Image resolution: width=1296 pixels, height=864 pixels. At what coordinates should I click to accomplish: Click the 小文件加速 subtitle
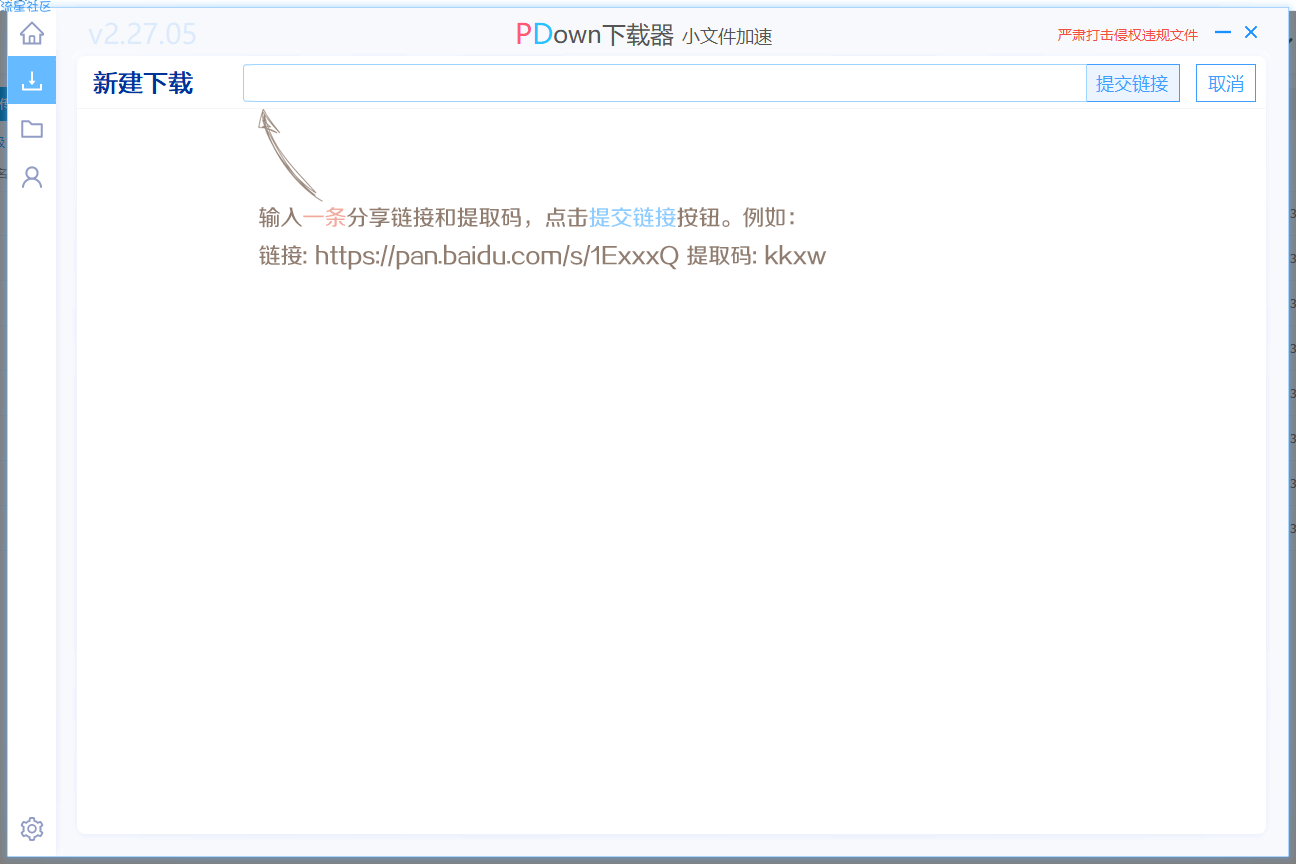point(727,37)
